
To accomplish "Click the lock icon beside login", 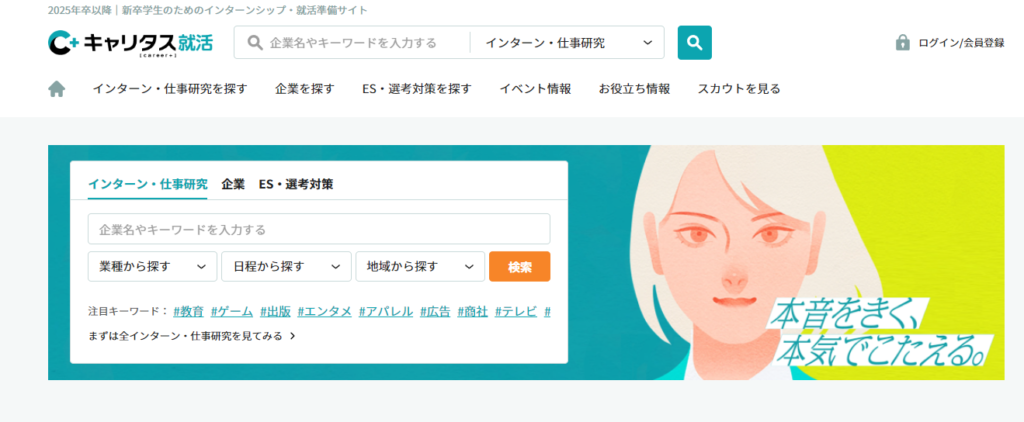I will tap(902, 43).
